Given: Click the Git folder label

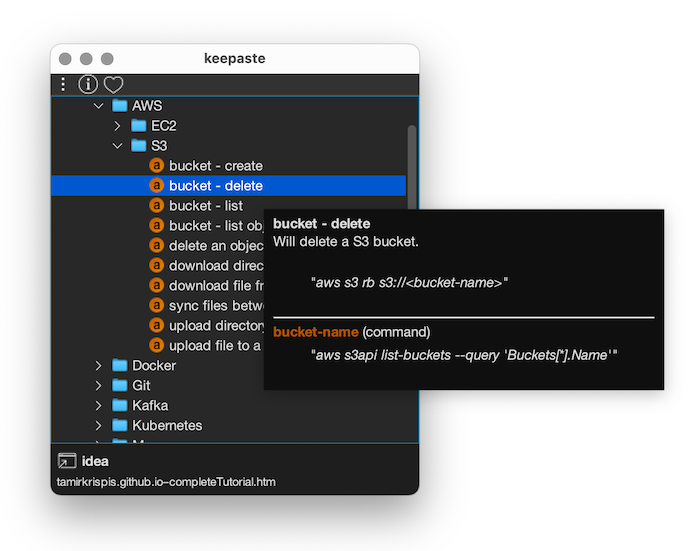Looking at the screenshot, I should pos(142,385).
